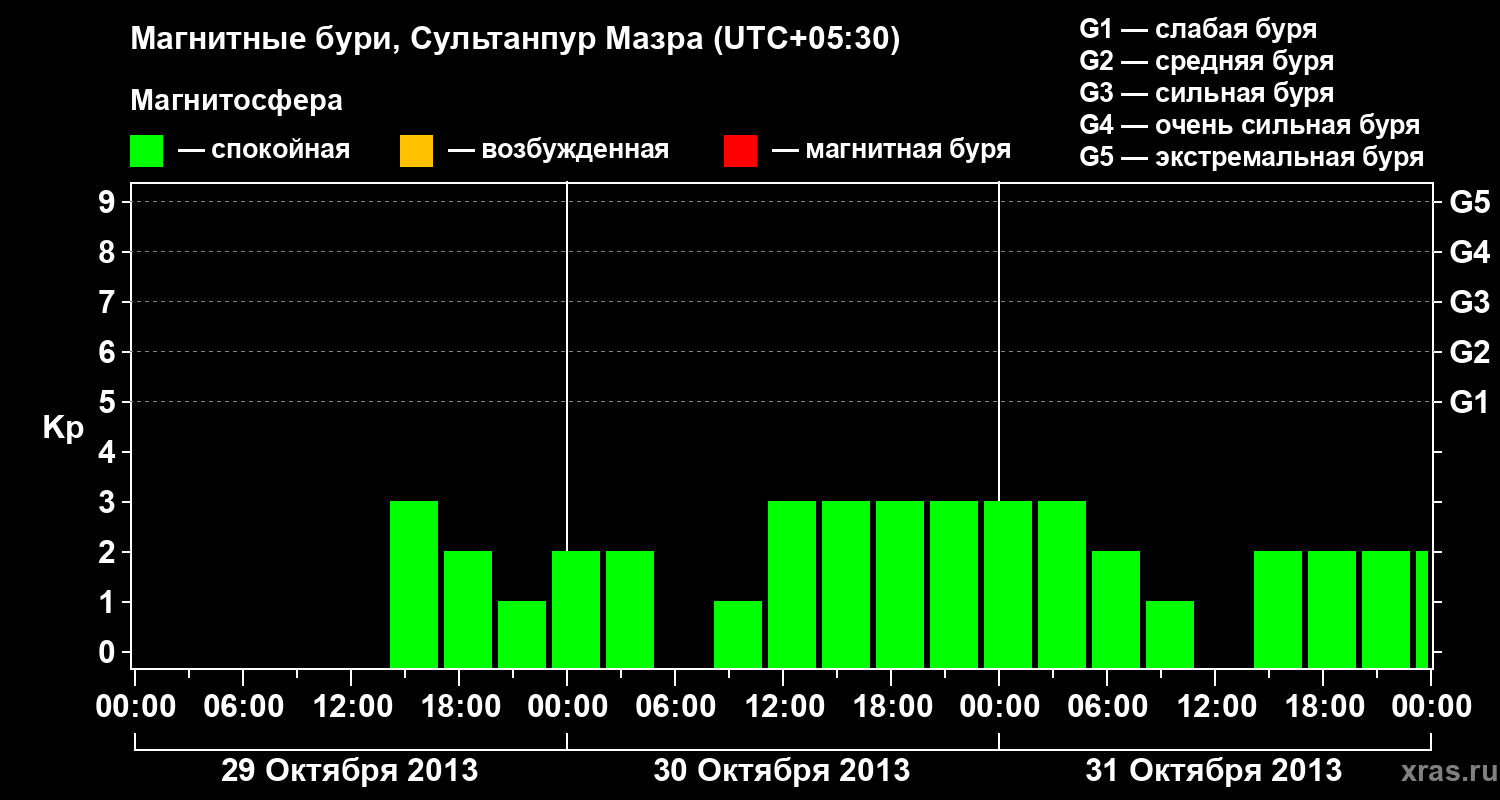This screenshot has width=1500, height=800.
Task: Click the '06:00' tick label of 31 October
Action: [x=1106, y=707]
